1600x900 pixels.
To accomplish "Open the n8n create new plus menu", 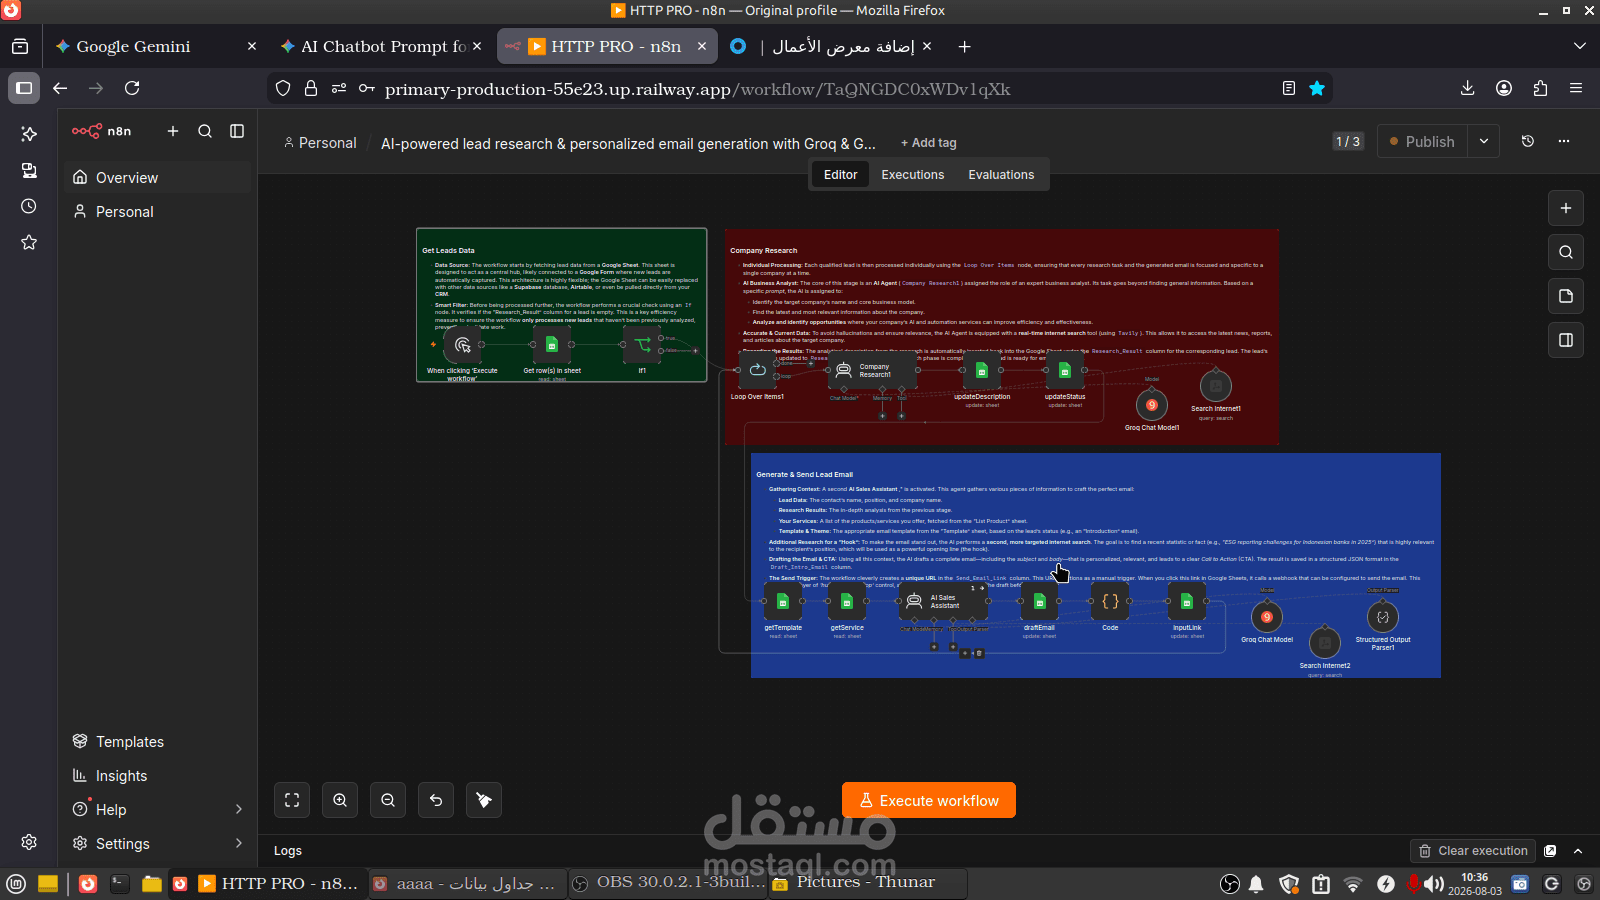I will [173, 131].
